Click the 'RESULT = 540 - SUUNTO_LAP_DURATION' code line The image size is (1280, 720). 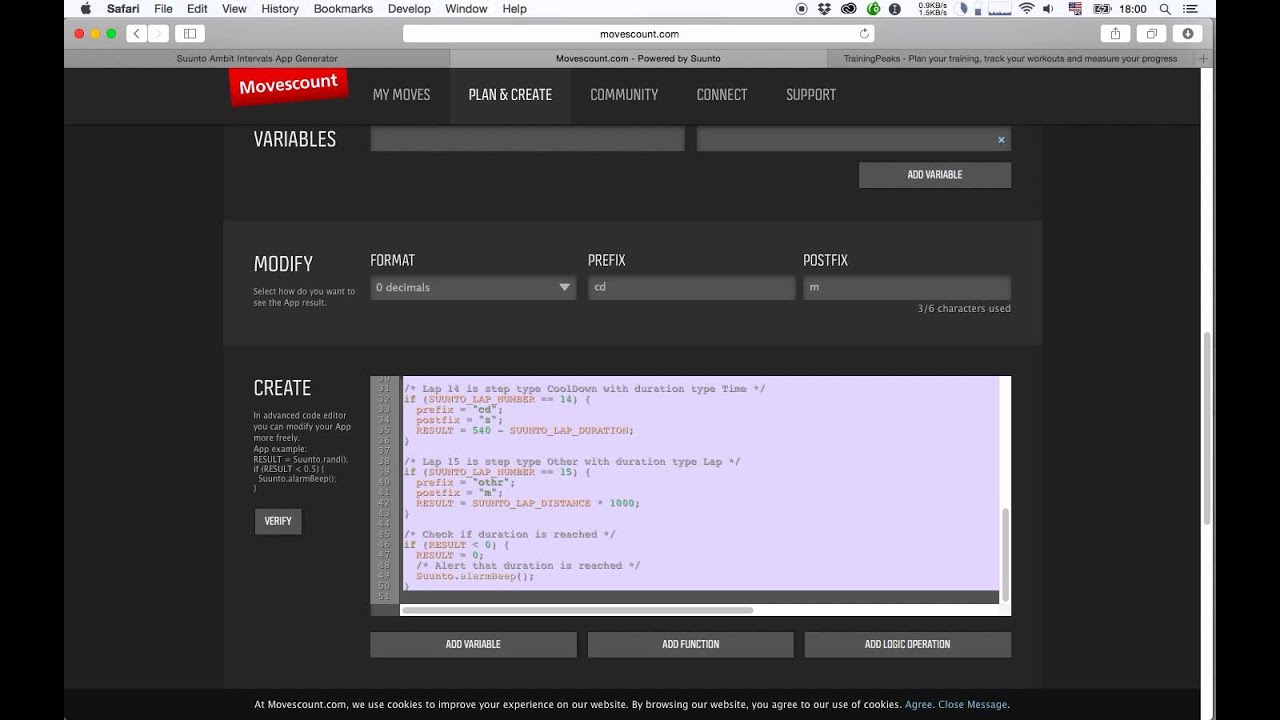pyautogui.click(x=525, y=430)
